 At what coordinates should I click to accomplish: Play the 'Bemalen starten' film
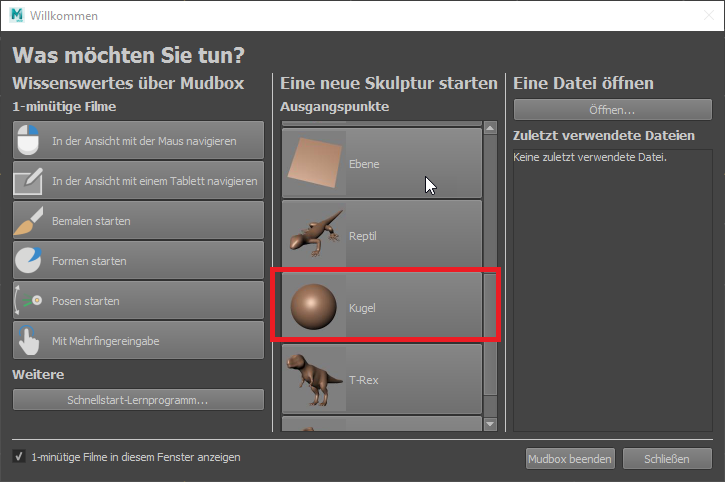[x=138, y=221]
